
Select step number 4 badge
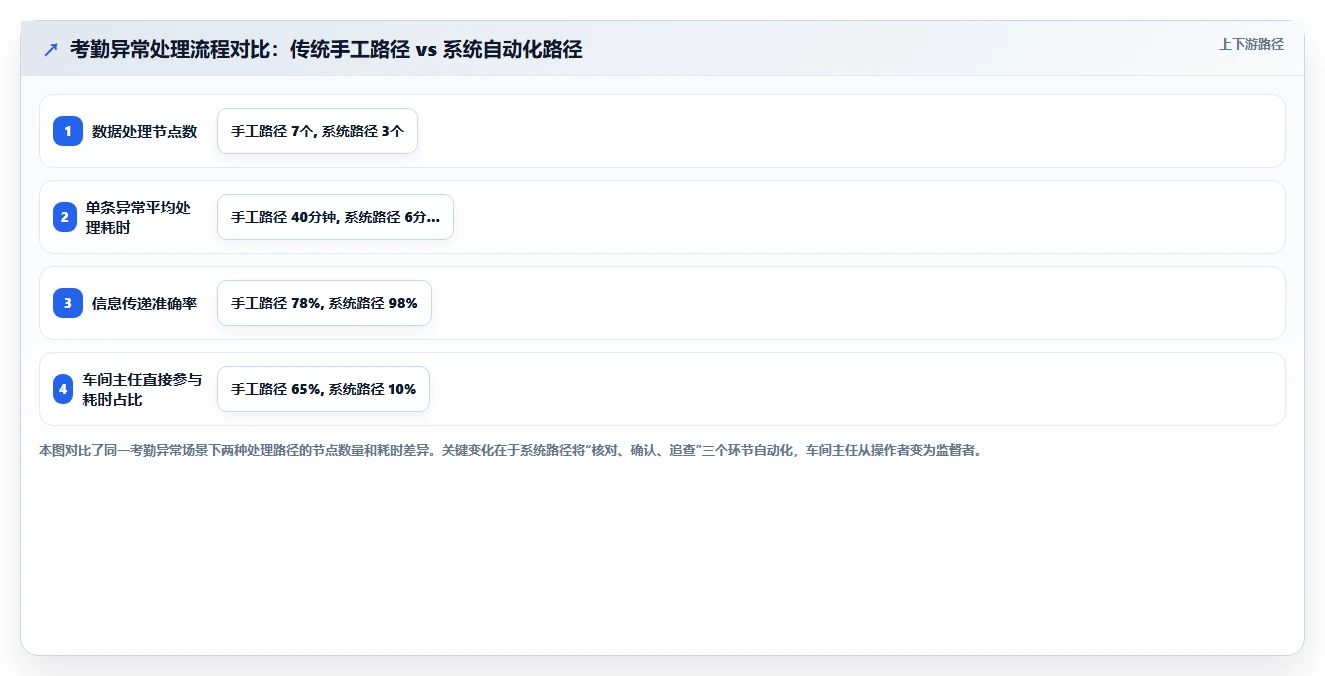63,389
